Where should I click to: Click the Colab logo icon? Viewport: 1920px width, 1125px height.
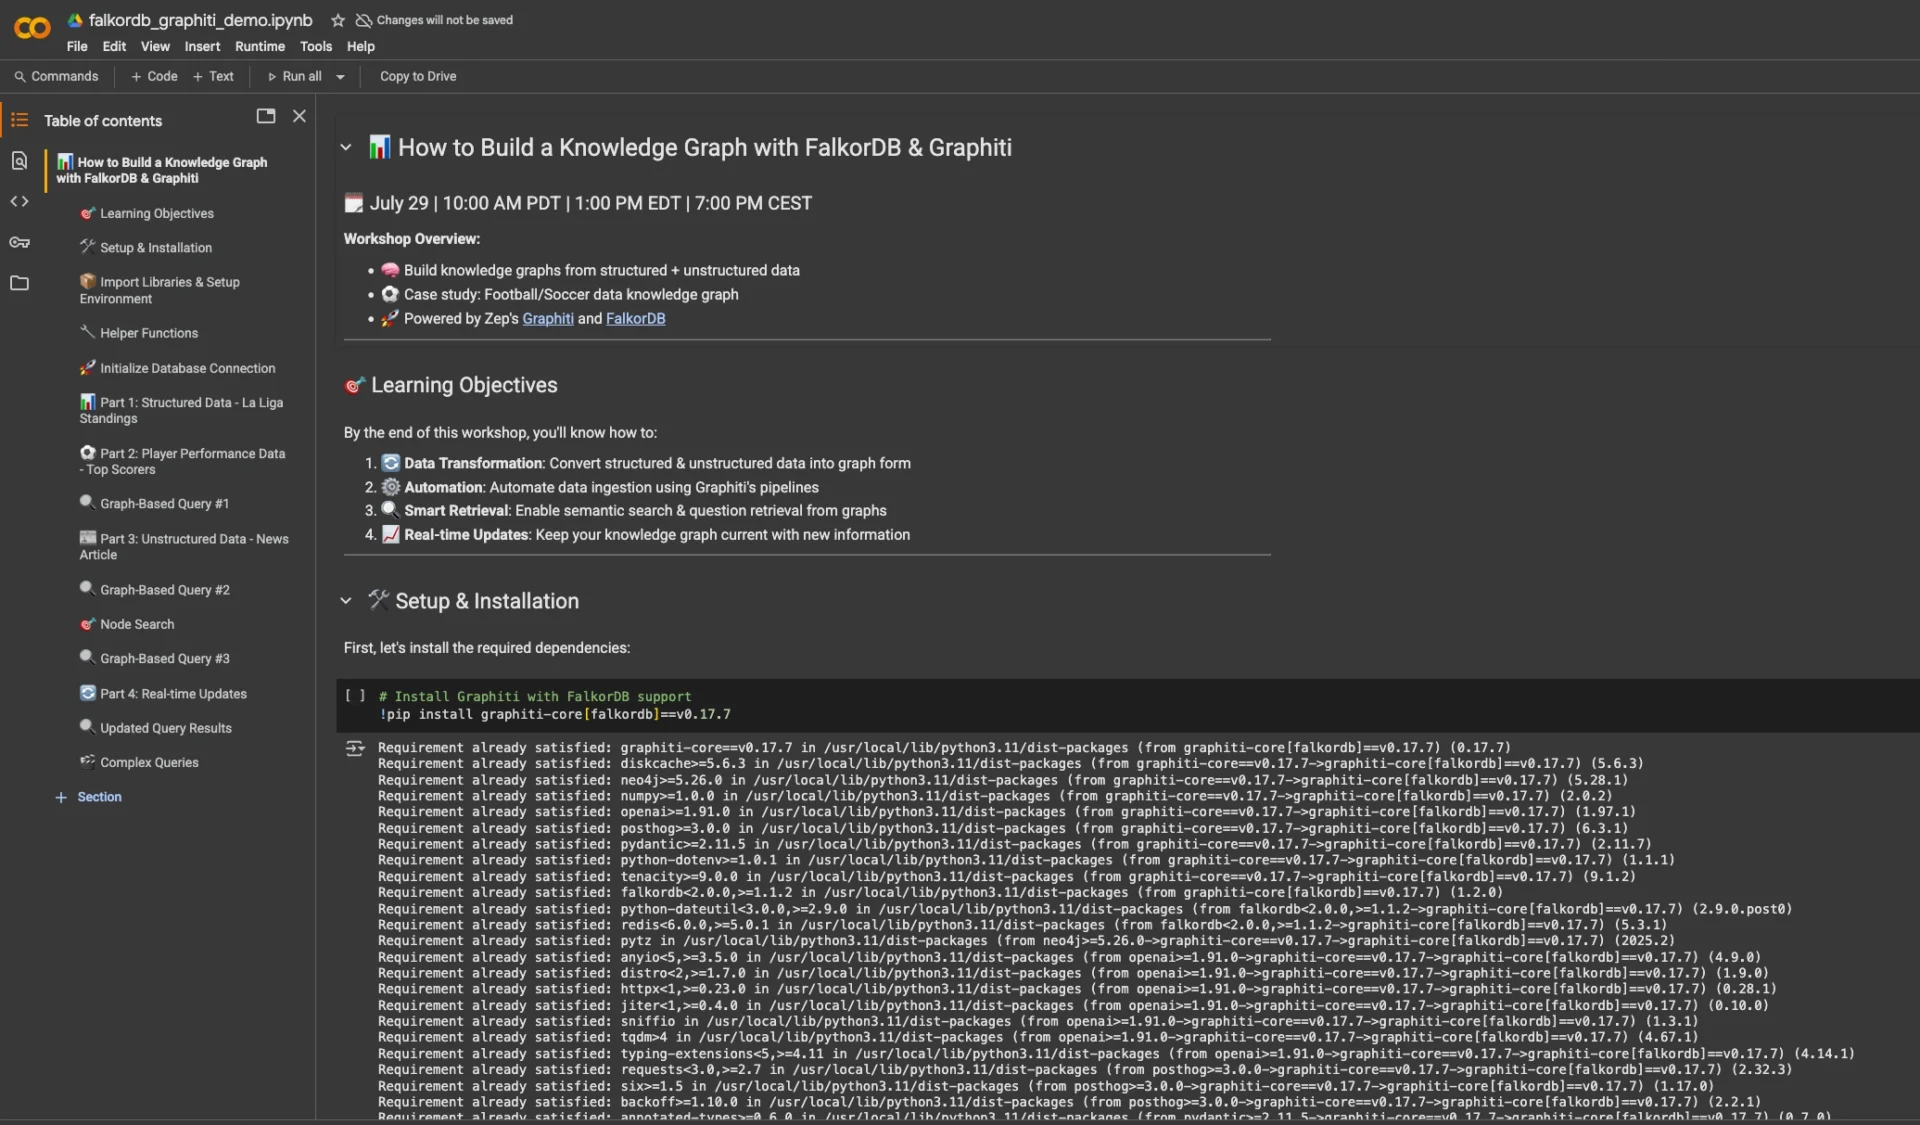tap(32, 28)
